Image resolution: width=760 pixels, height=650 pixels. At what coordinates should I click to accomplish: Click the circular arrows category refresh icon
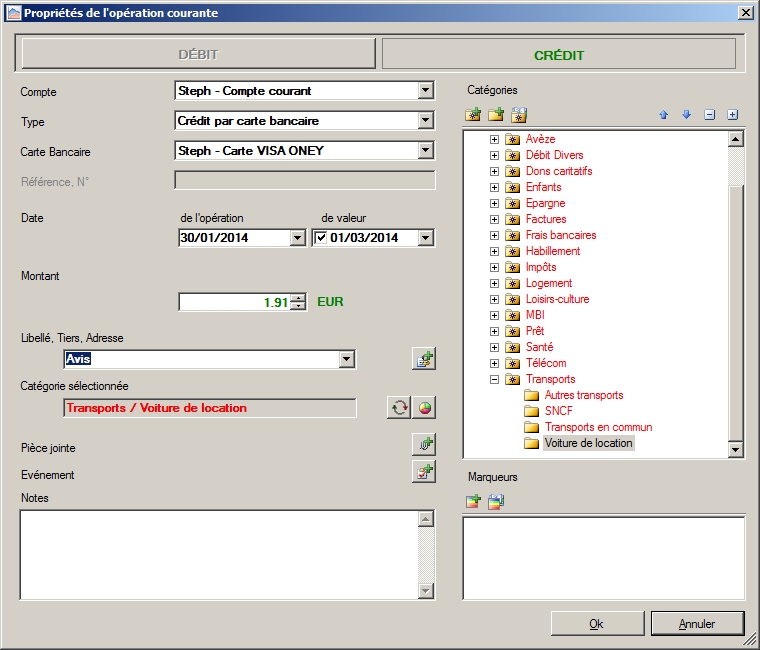point(399,408)
